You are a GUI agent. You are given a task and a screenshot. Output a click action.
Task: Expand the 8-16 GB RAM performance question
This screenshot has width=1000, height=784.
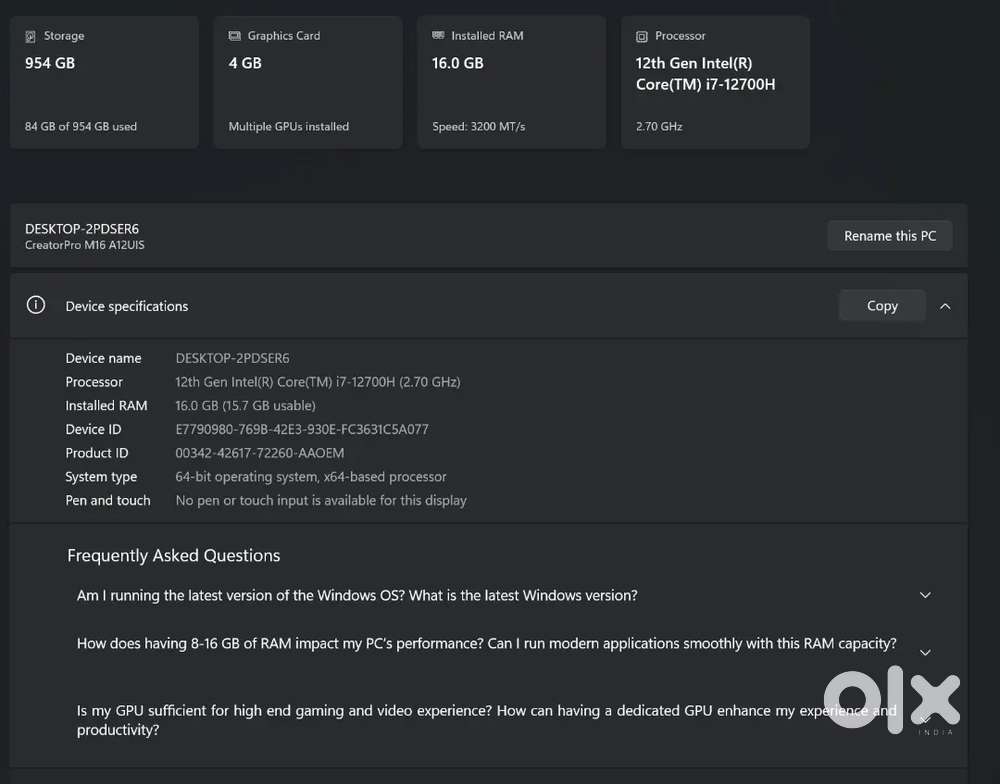point(925,652)
